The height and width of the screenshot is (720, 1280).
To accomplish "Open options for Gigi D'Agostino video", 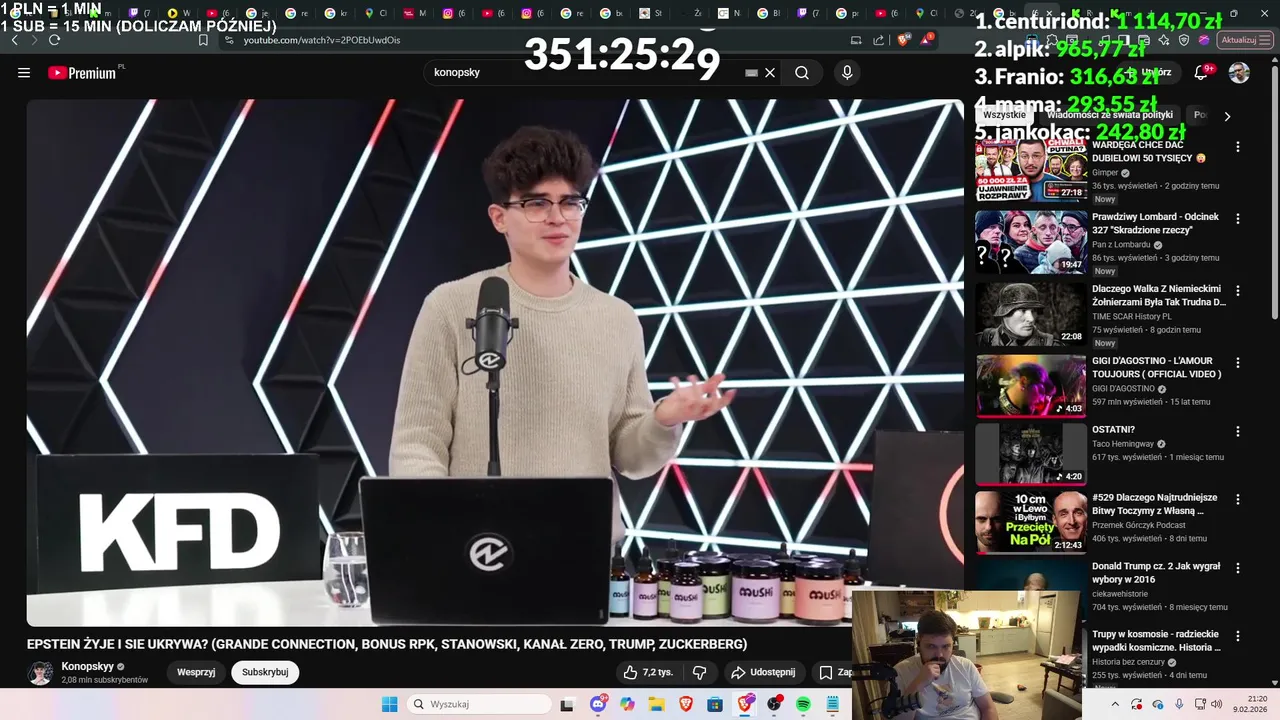I will (x=1238, y=363).
